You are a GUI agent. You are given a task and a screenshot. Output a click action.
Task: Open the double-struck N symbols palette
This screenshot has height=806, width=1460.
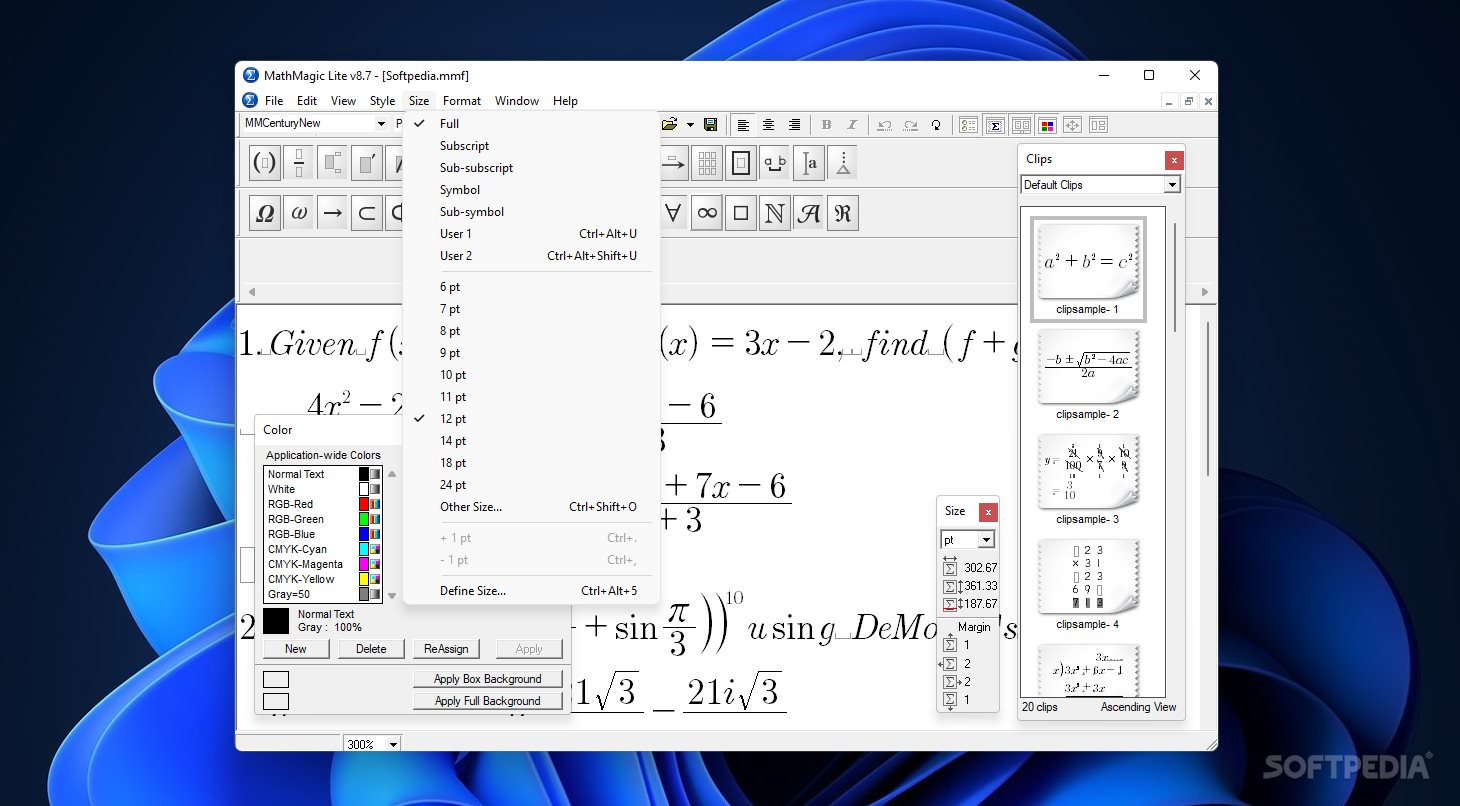[x=775, y=213]
